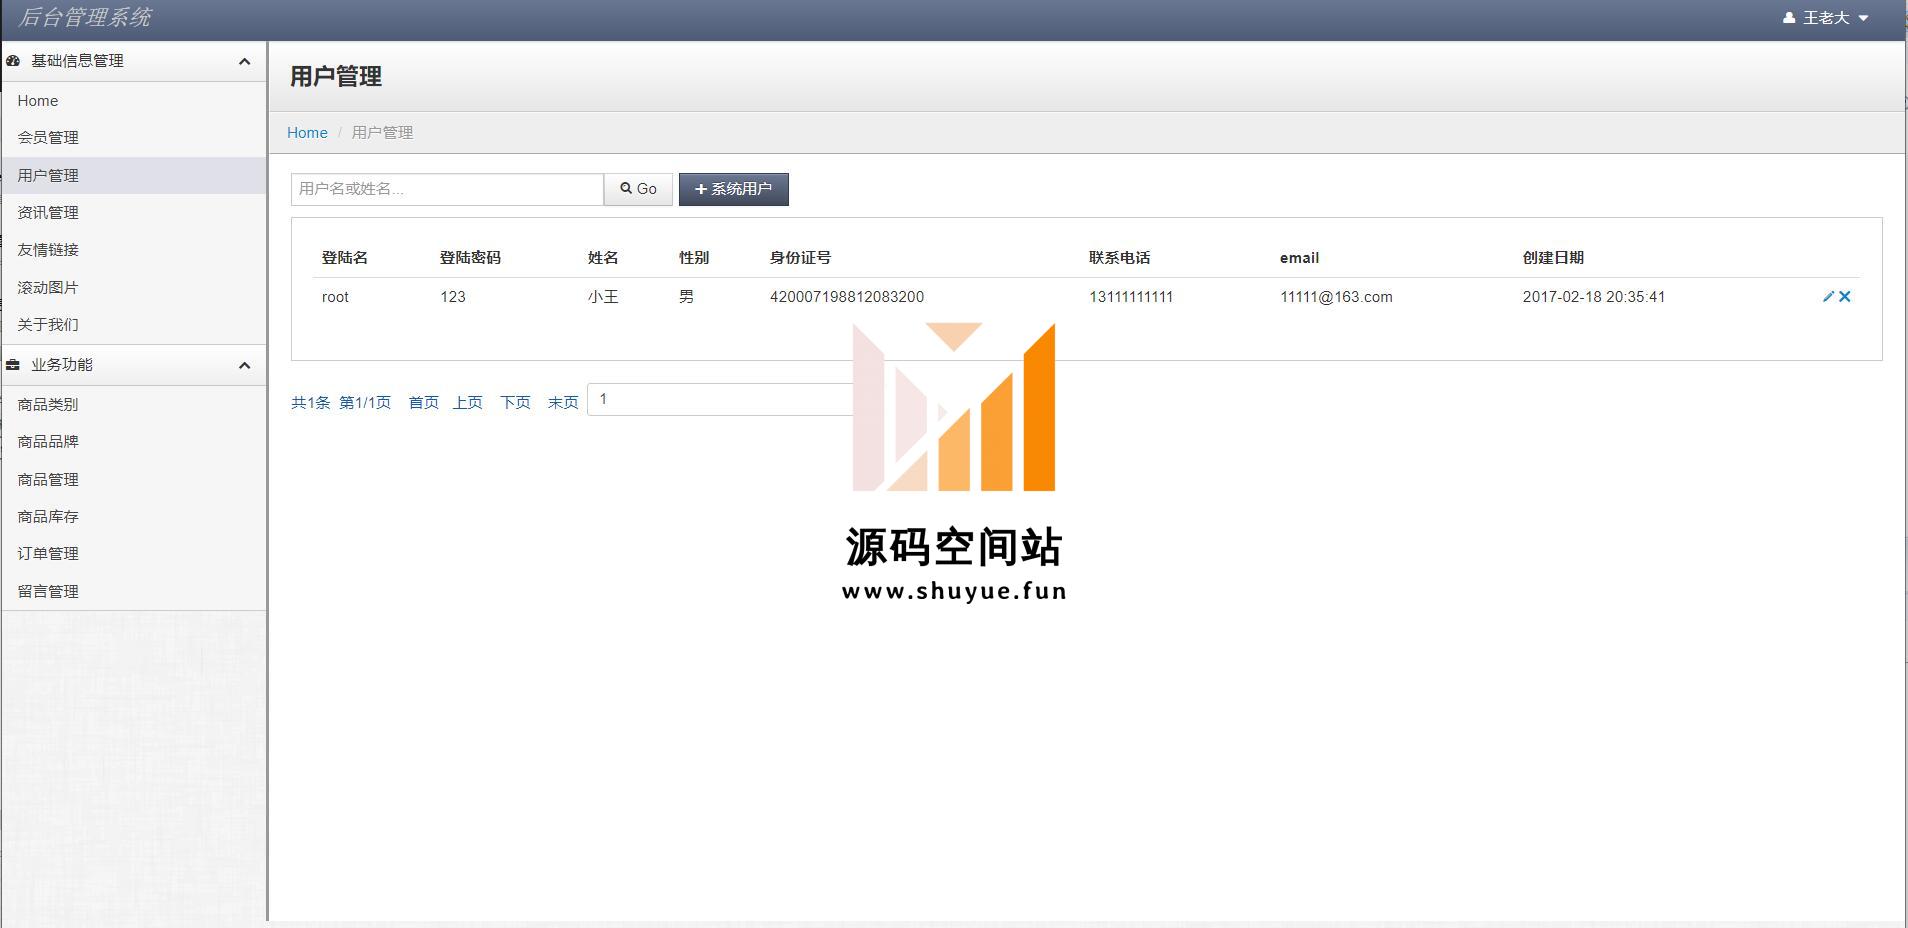Click the email 11111@163.com
The height and width of the screenshot is (928, 1908).
tap(1336, 297)
